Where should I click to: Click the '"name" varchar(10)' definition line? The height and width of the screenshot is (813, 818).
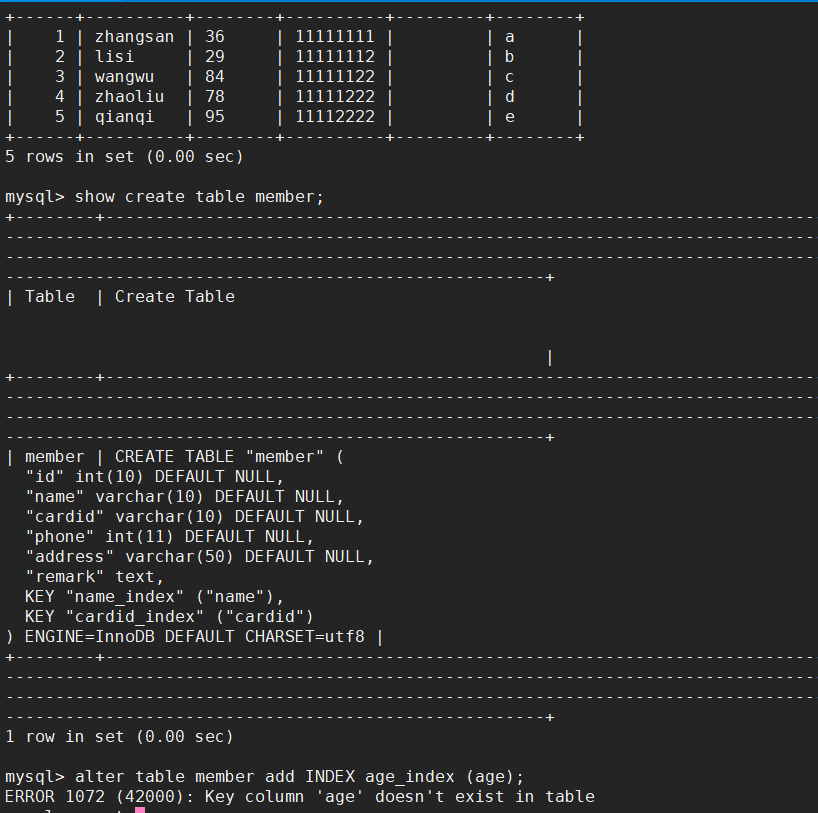point(184,496)
